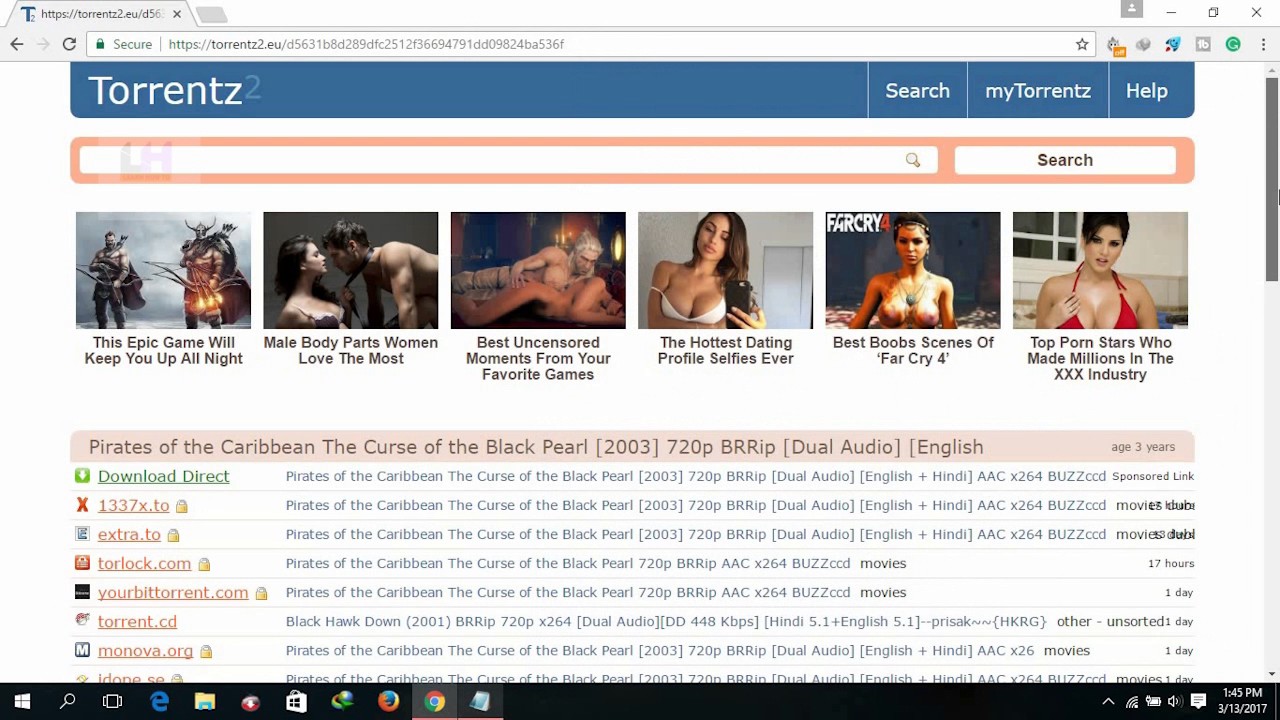Open the Windows Store taskbar icon
Image resolution: width=1280 pixels, height=720 pixels.
click(x=296, y=702)
